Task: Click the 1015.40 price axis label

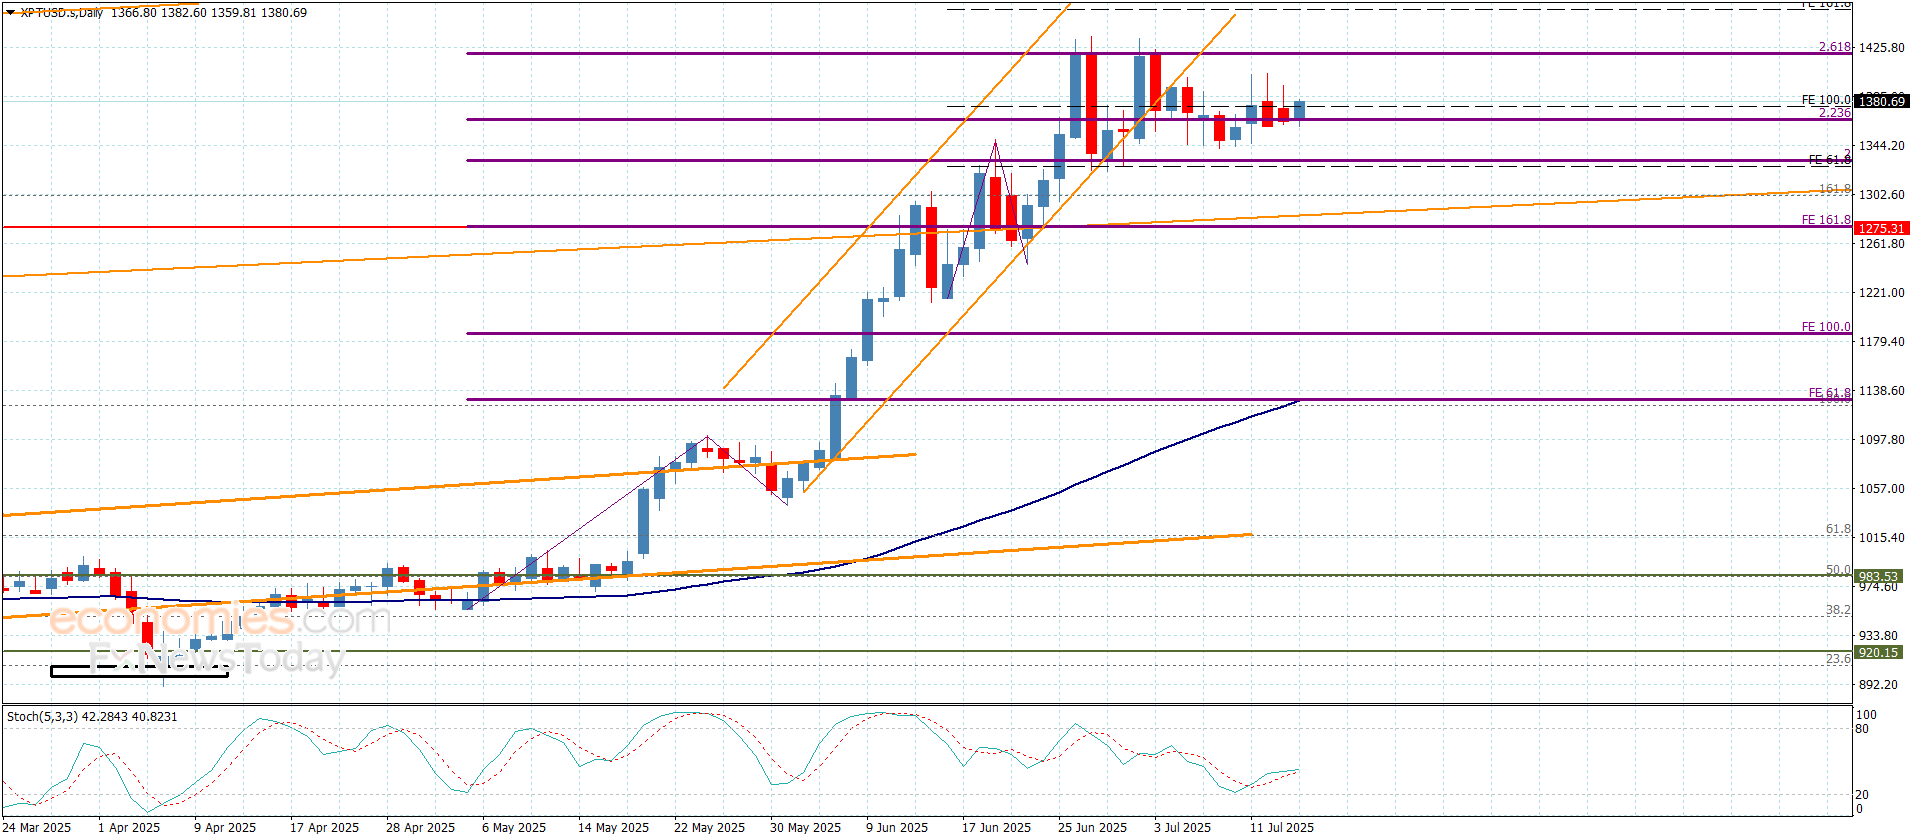Action: (x=1881, y=538)
